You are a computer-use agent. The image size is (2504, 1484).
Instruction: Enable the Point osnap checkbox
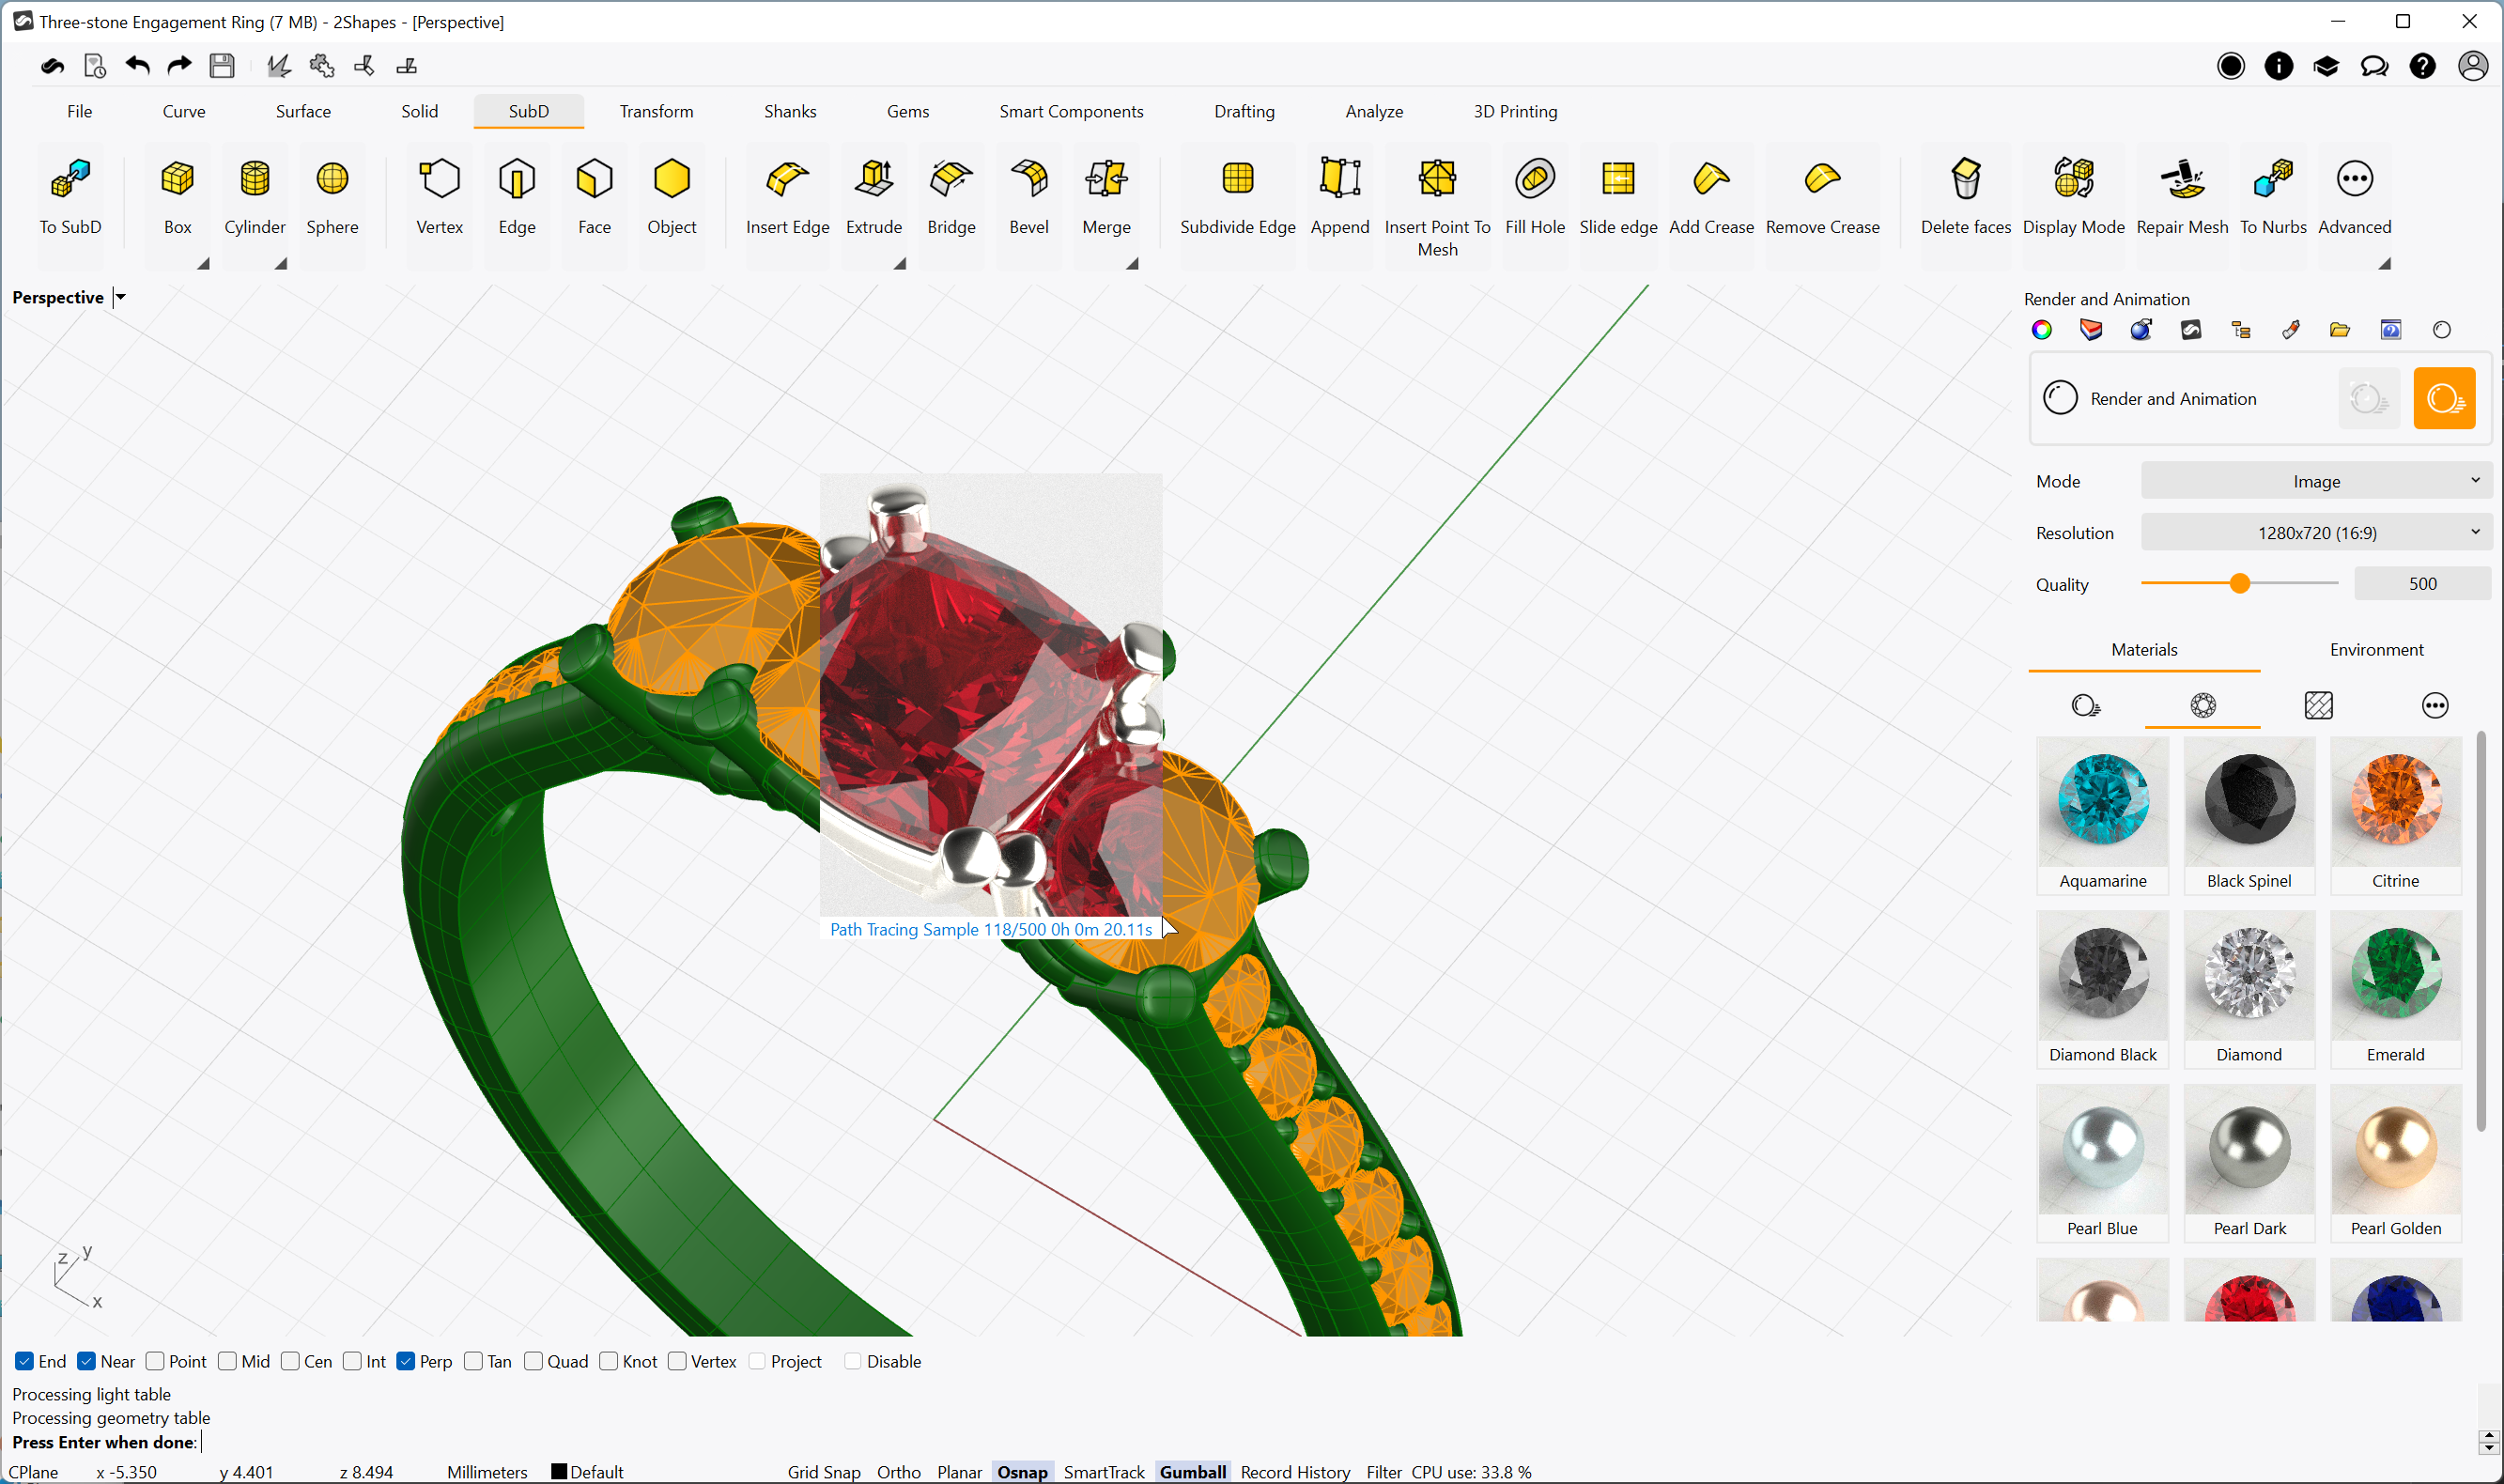[155, 1361]
